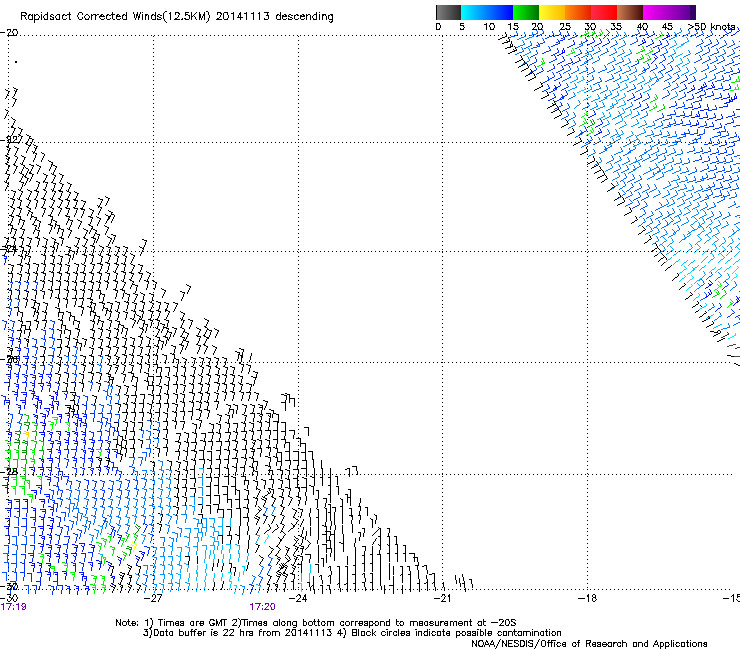Click the legend label '40' under color bar

pyautogui.click(x=642, y=27)
